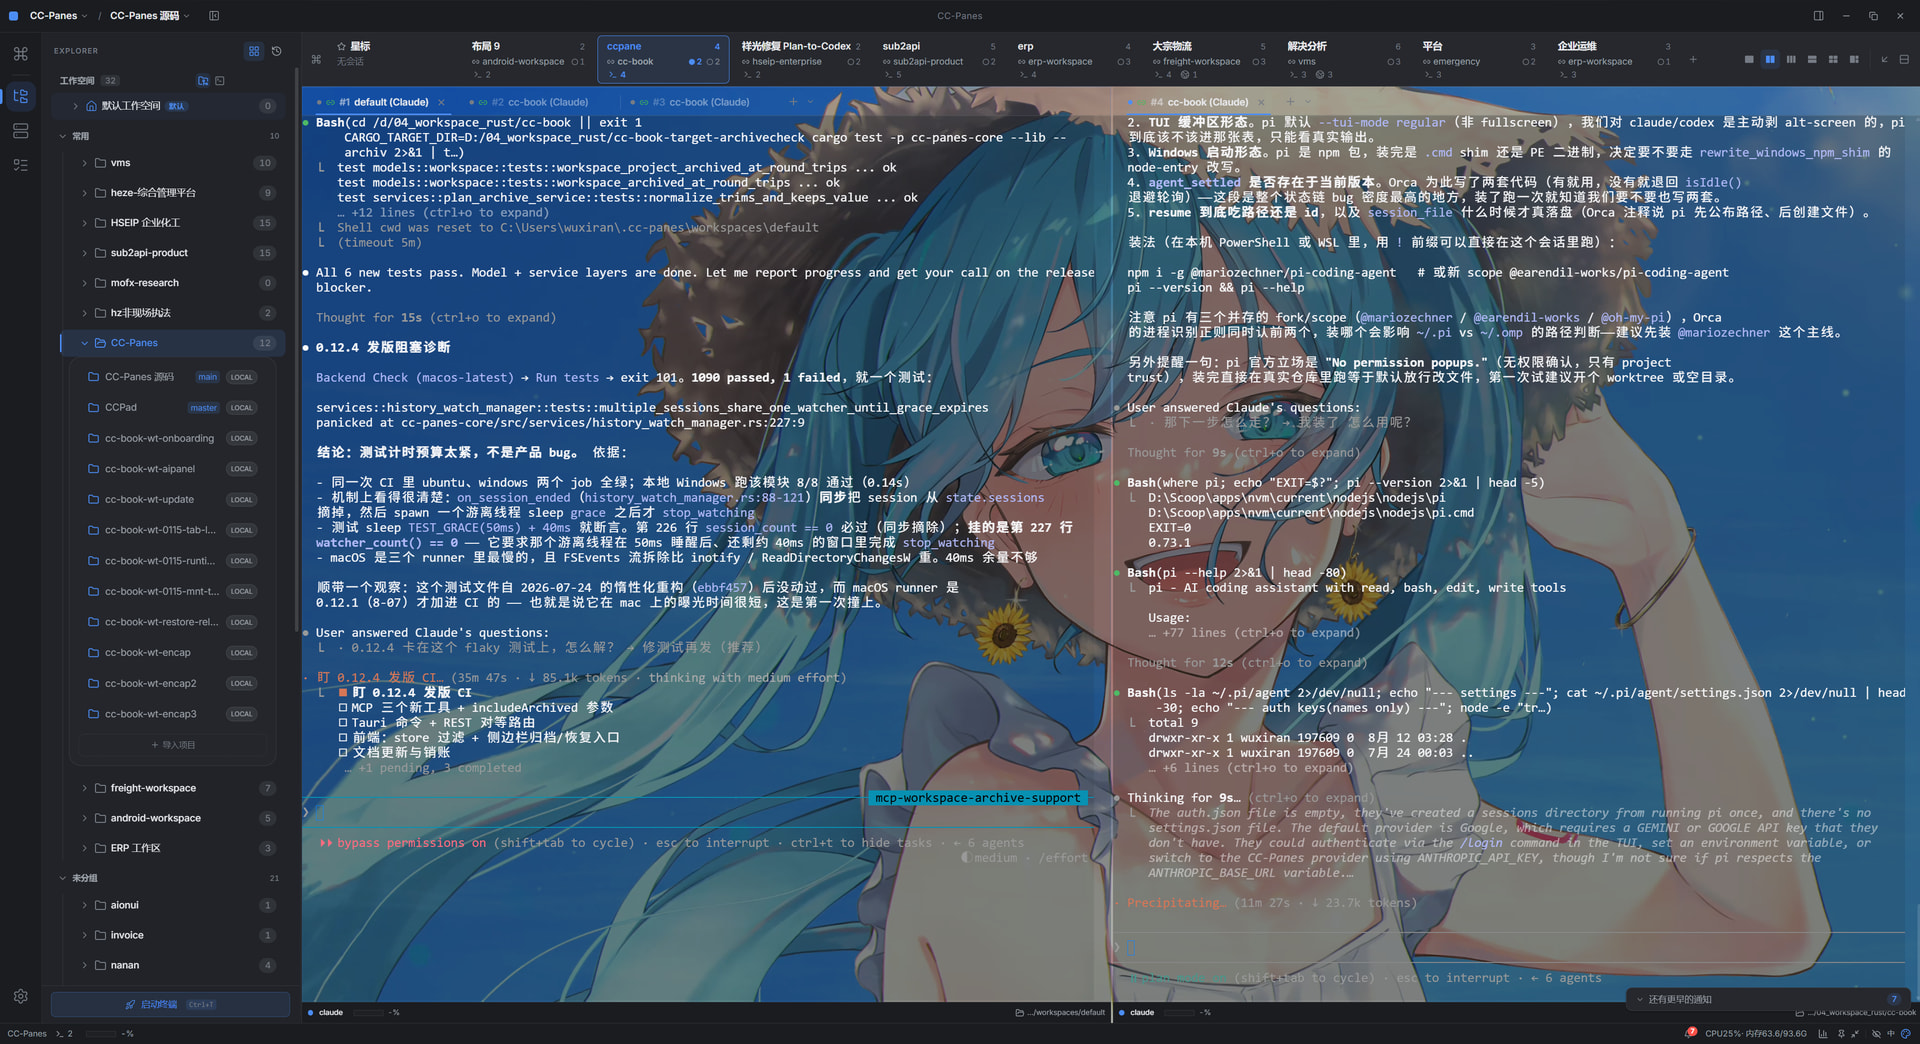Switch to four-pane grid layout
Image resolution: width=1920 pixels, height=1044 pixels.
click(x=1833, y=60)
